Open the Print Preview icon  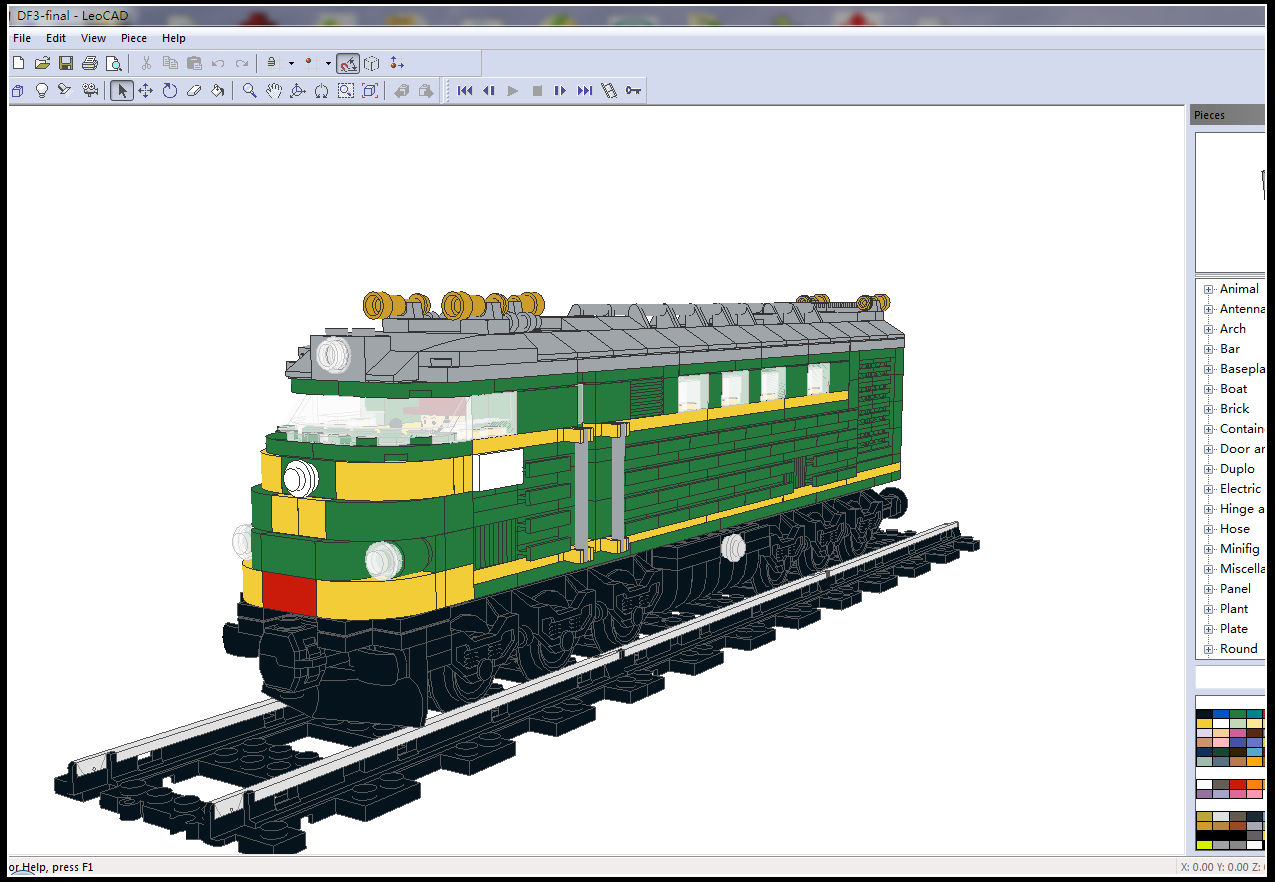pos(114,63)
